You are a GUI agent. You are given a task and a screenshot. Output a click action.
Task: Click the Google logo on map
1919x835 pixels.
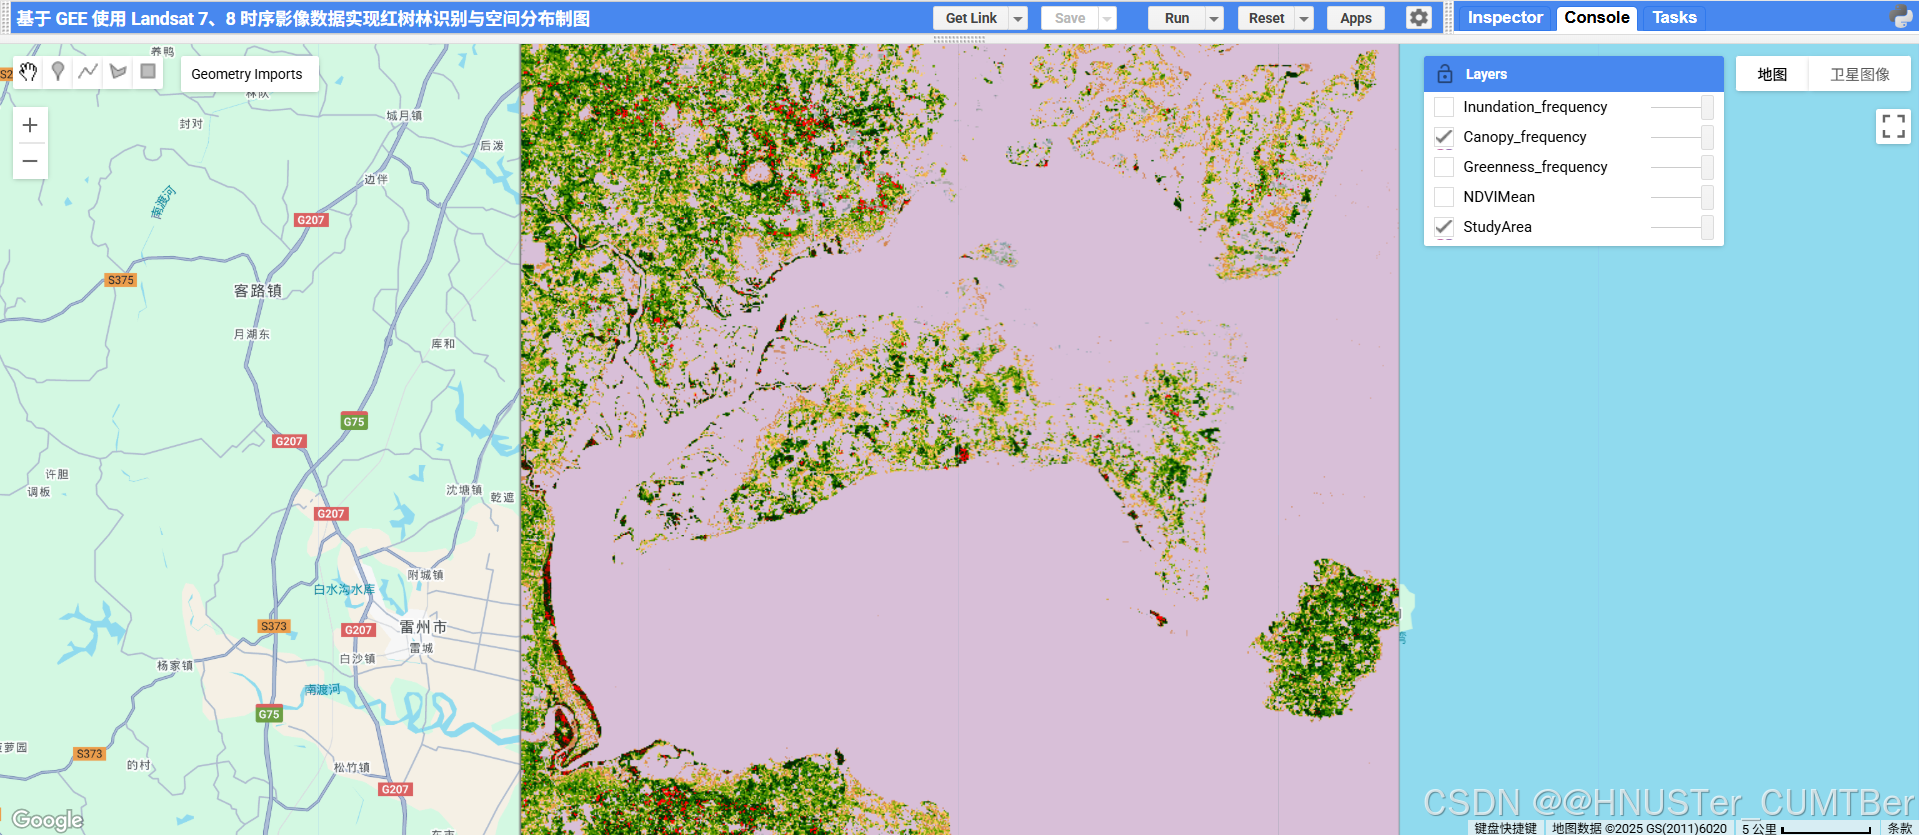click(x=47, y=820)
